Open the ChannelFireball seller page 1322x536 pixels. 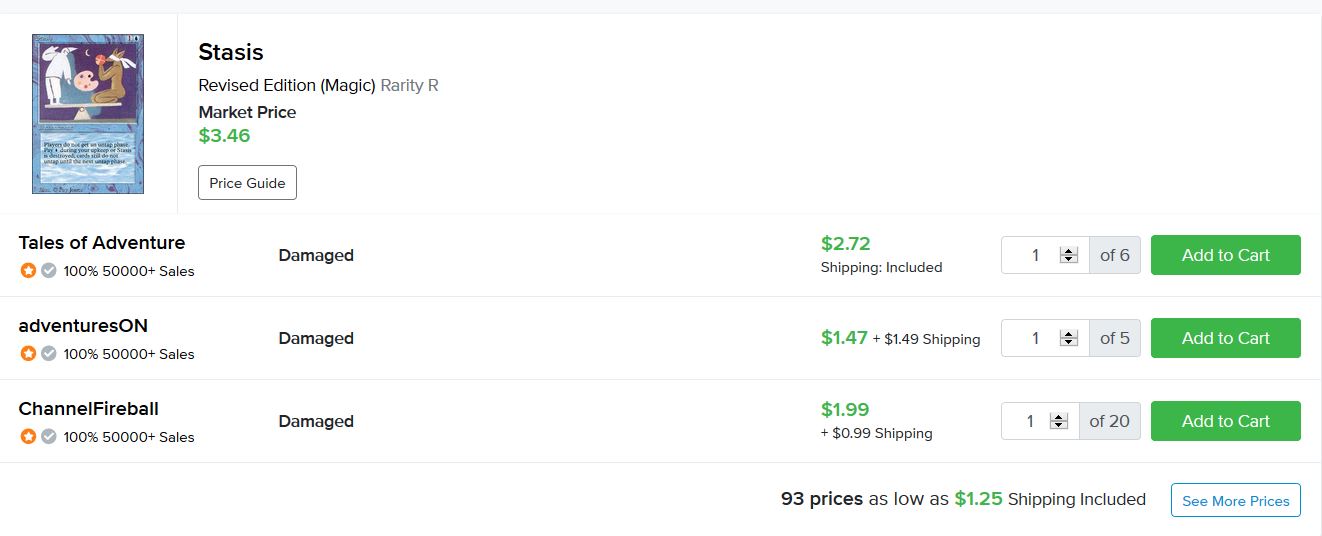click(89, 409)
